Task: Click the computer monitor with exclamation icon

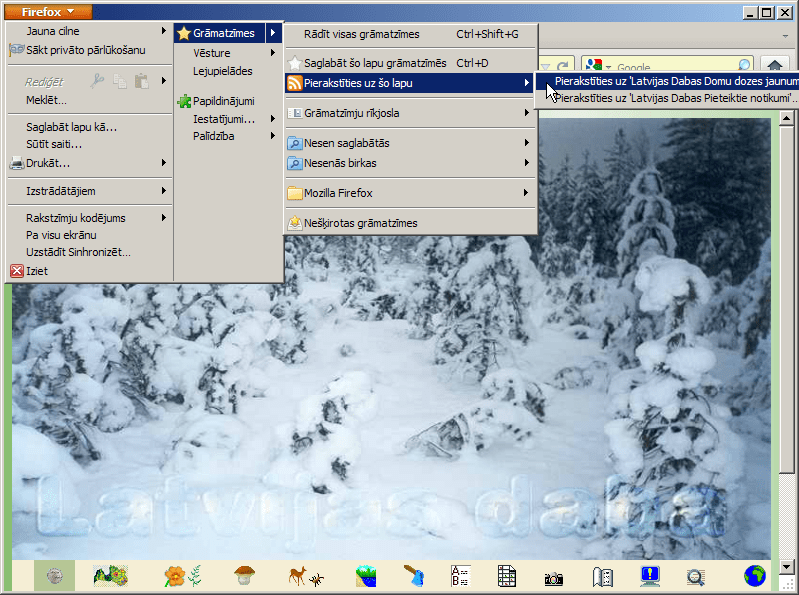Action: click(650, 576)
